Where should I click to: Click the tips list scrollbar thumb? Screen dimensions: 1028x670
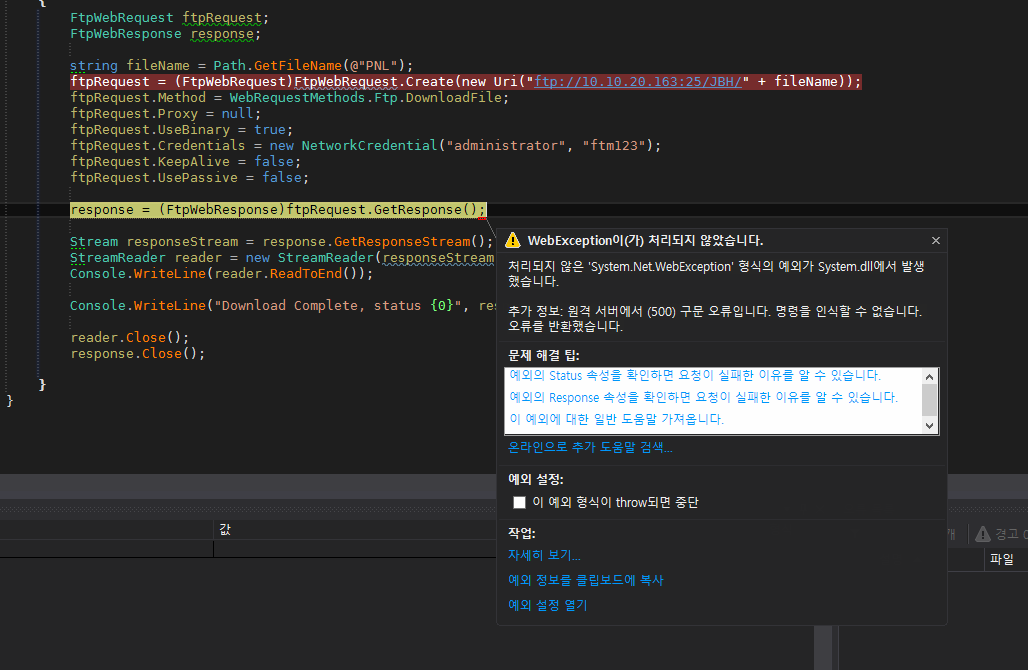[x=930, y=399]
